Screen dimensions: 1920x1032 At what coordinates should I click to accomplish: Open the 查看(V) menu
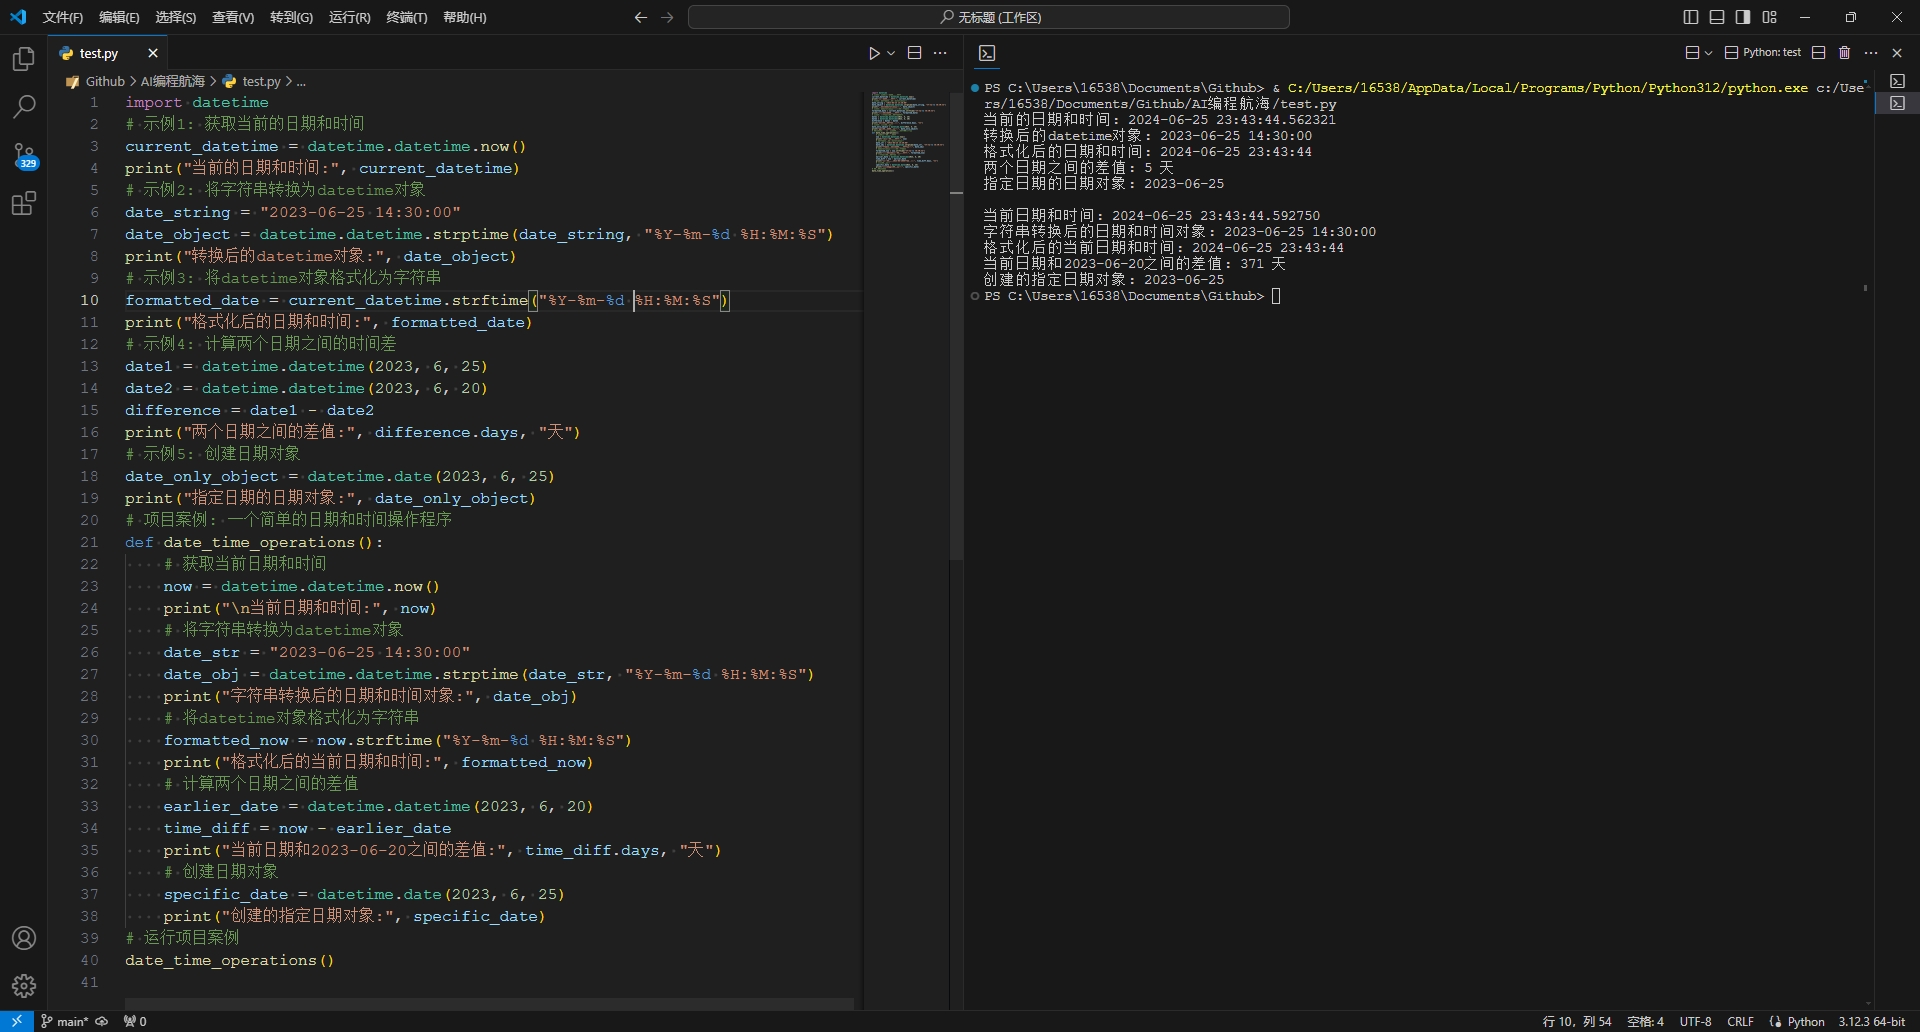tap(233, 17)
